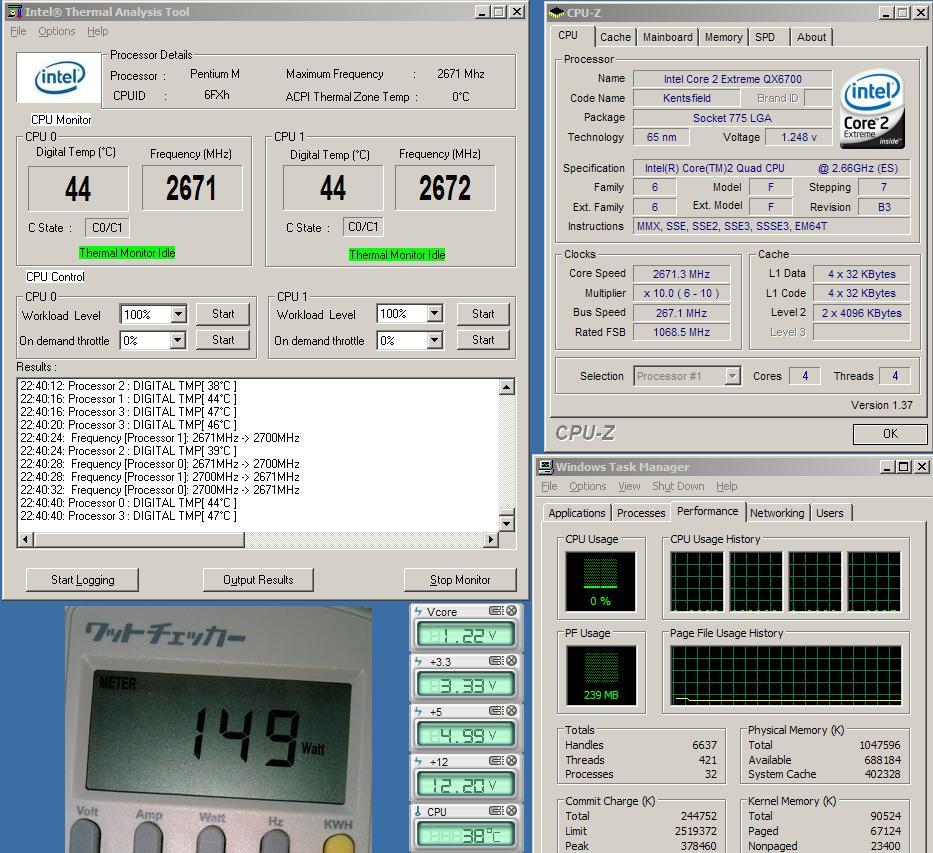The height and width of the screenshot is (853, 933).
Task: Select the result row '22:40:12: Processor 2 : DIGITAL TMP[ 38°C ]'
Action: 129,385
